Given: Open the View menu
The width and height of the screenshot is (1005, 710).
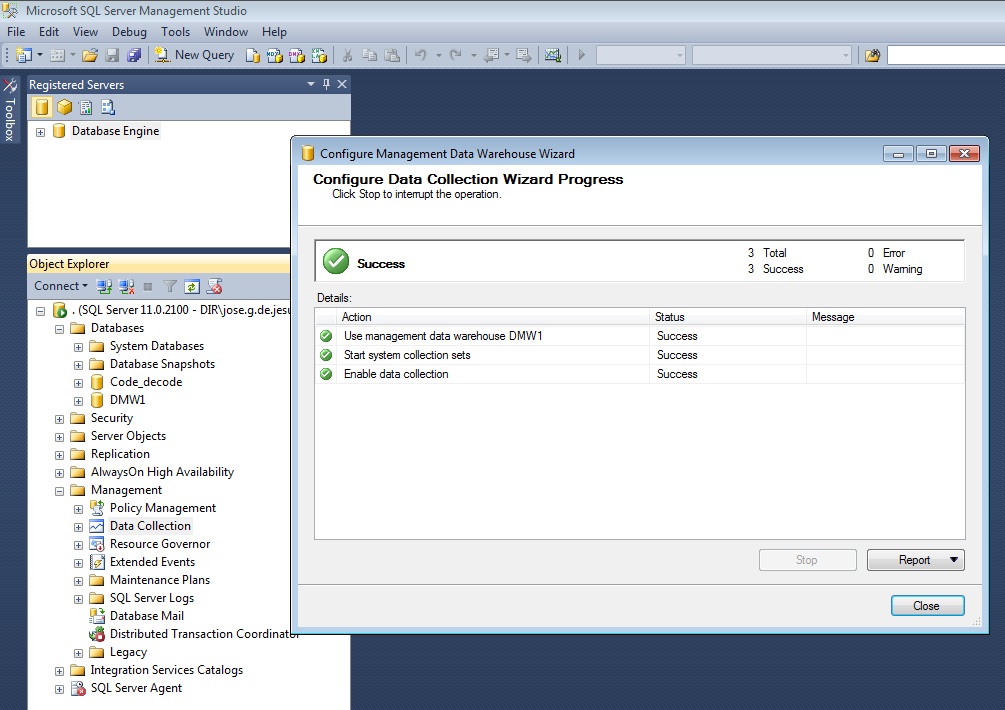Looking at the screenshot, I should [85, 31].
